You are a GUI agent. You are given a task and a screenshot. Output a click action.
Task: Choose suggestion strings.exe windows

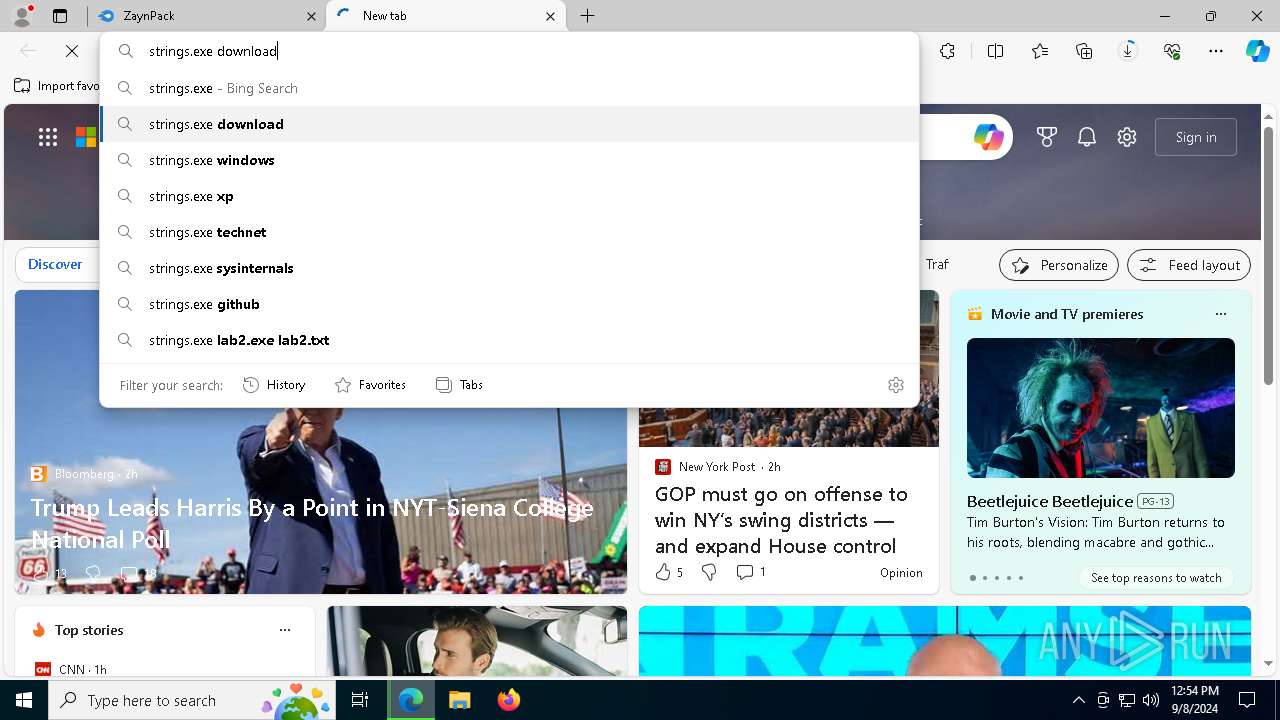tap(509, 160)
